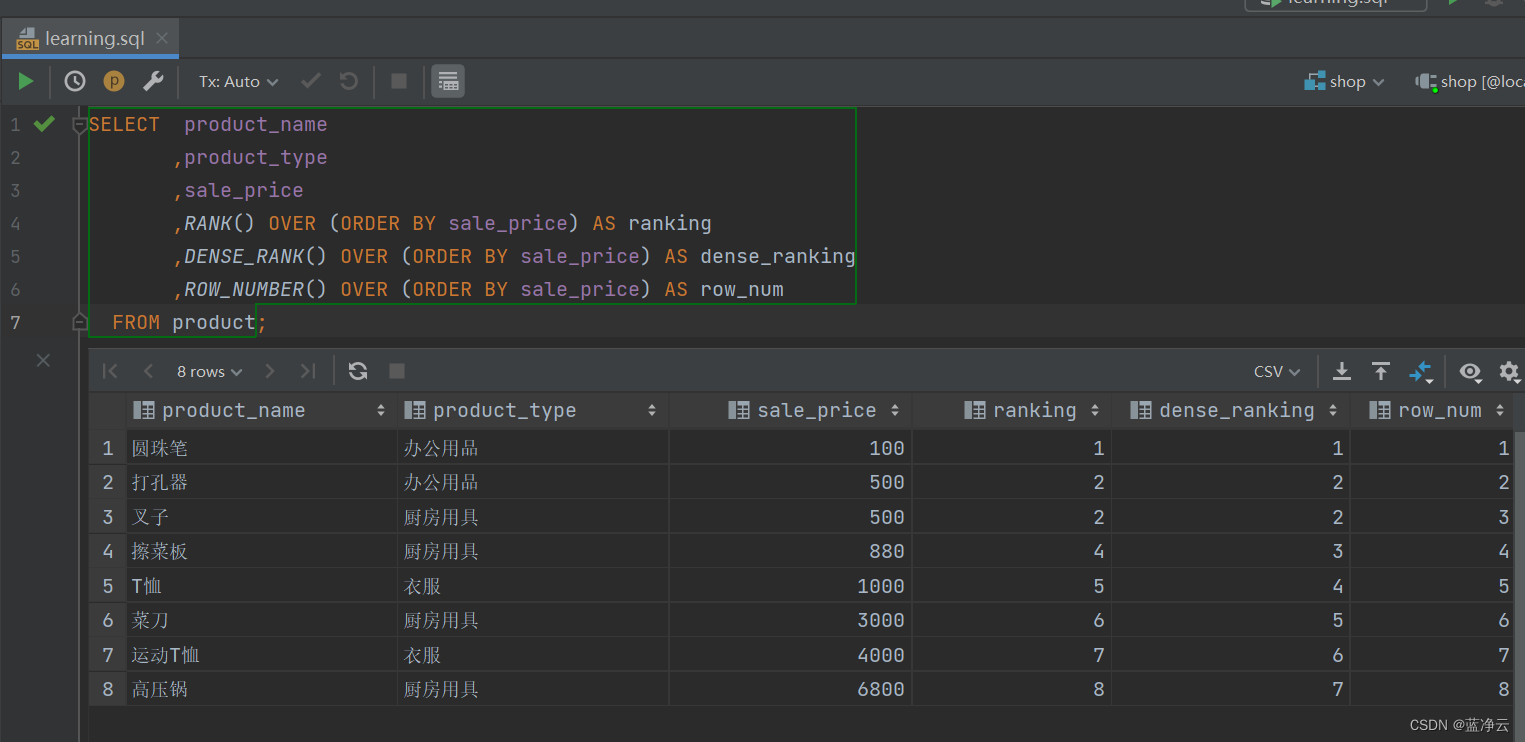1525x742 pixels.
Task: Jump to last page of results
Action: (x=308, y=370)
